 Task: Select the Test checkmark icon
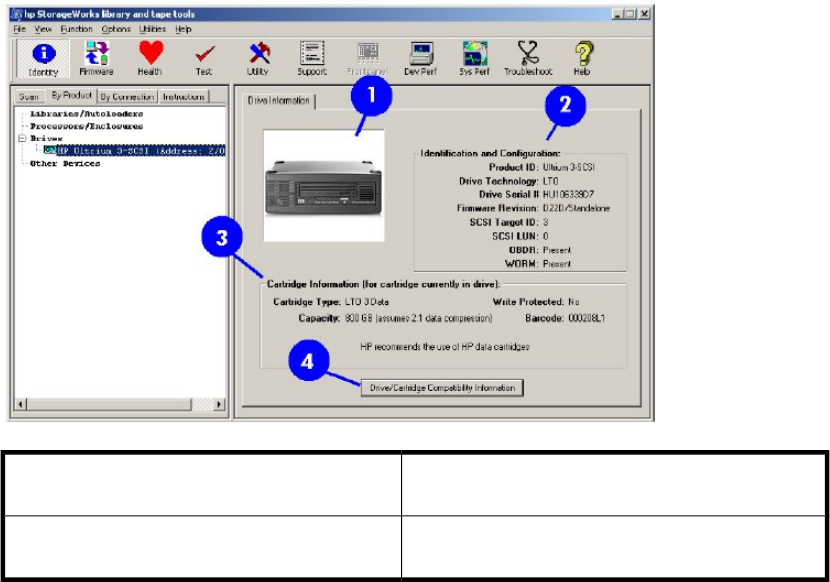204,59
